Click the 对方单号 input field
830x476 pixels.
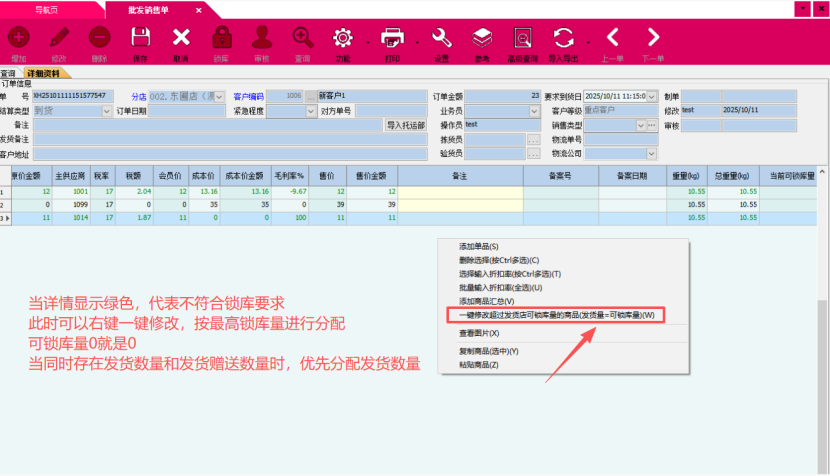(391, 111)
